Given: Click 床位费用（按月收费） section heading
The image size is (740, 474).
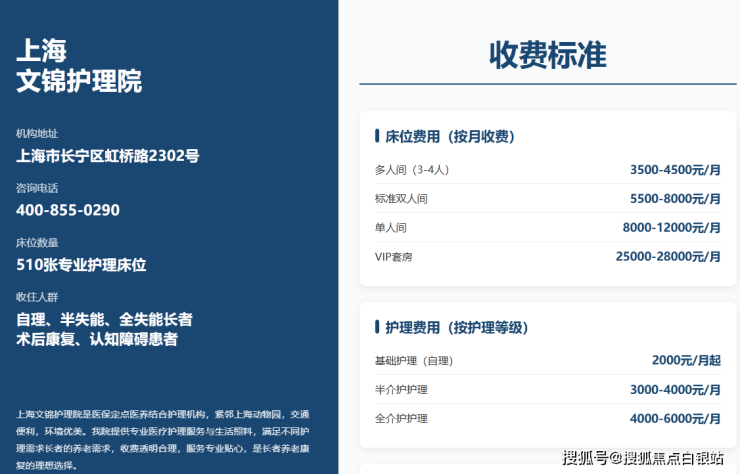Looking at the screenshot, I should (450, 136).
